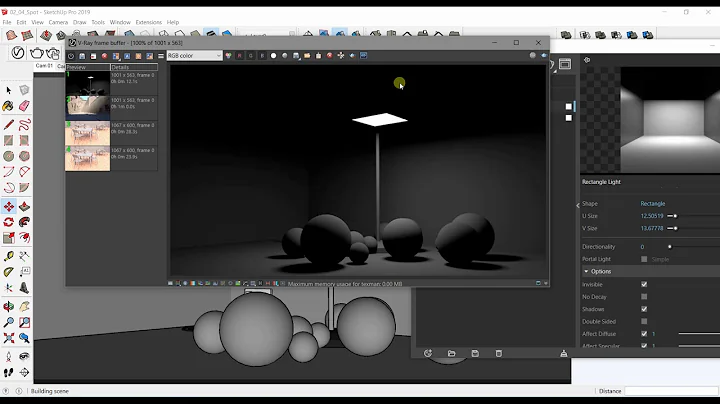Select the Line pencil tool
The image size is (720, 404).
9,124
